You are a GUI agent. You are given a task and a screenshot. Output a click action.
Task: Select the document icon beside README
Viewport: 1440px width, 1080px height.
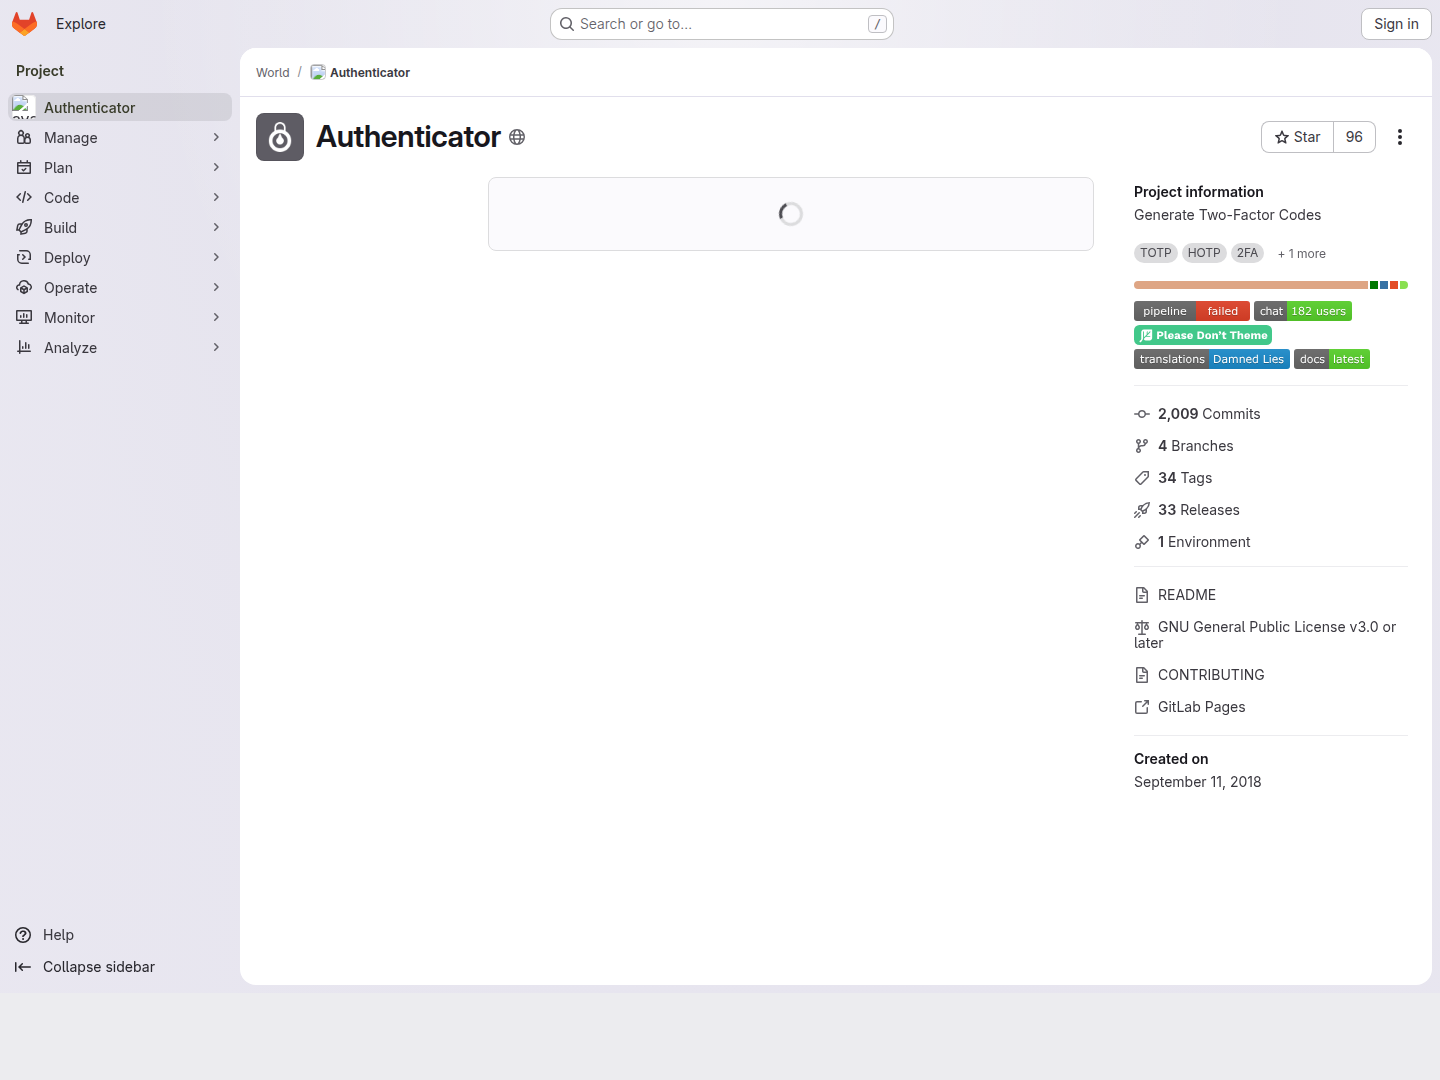(1142, 595)
